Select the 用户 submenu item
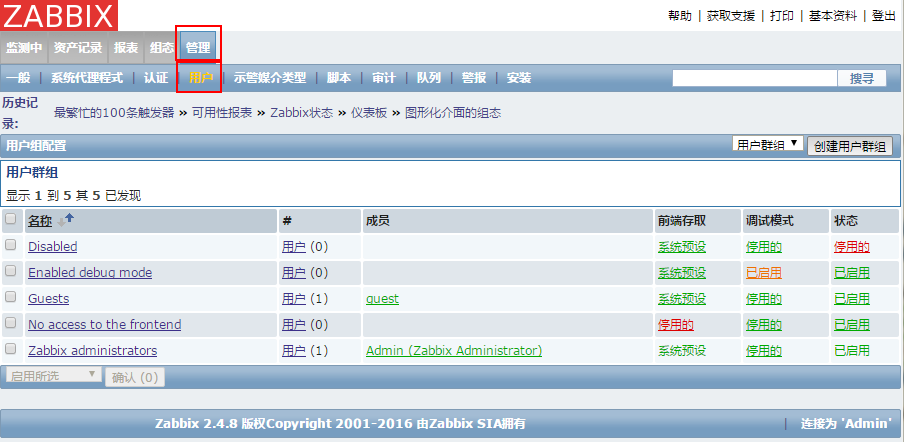This screenshot has width=904, height=442. click(201, 78)
